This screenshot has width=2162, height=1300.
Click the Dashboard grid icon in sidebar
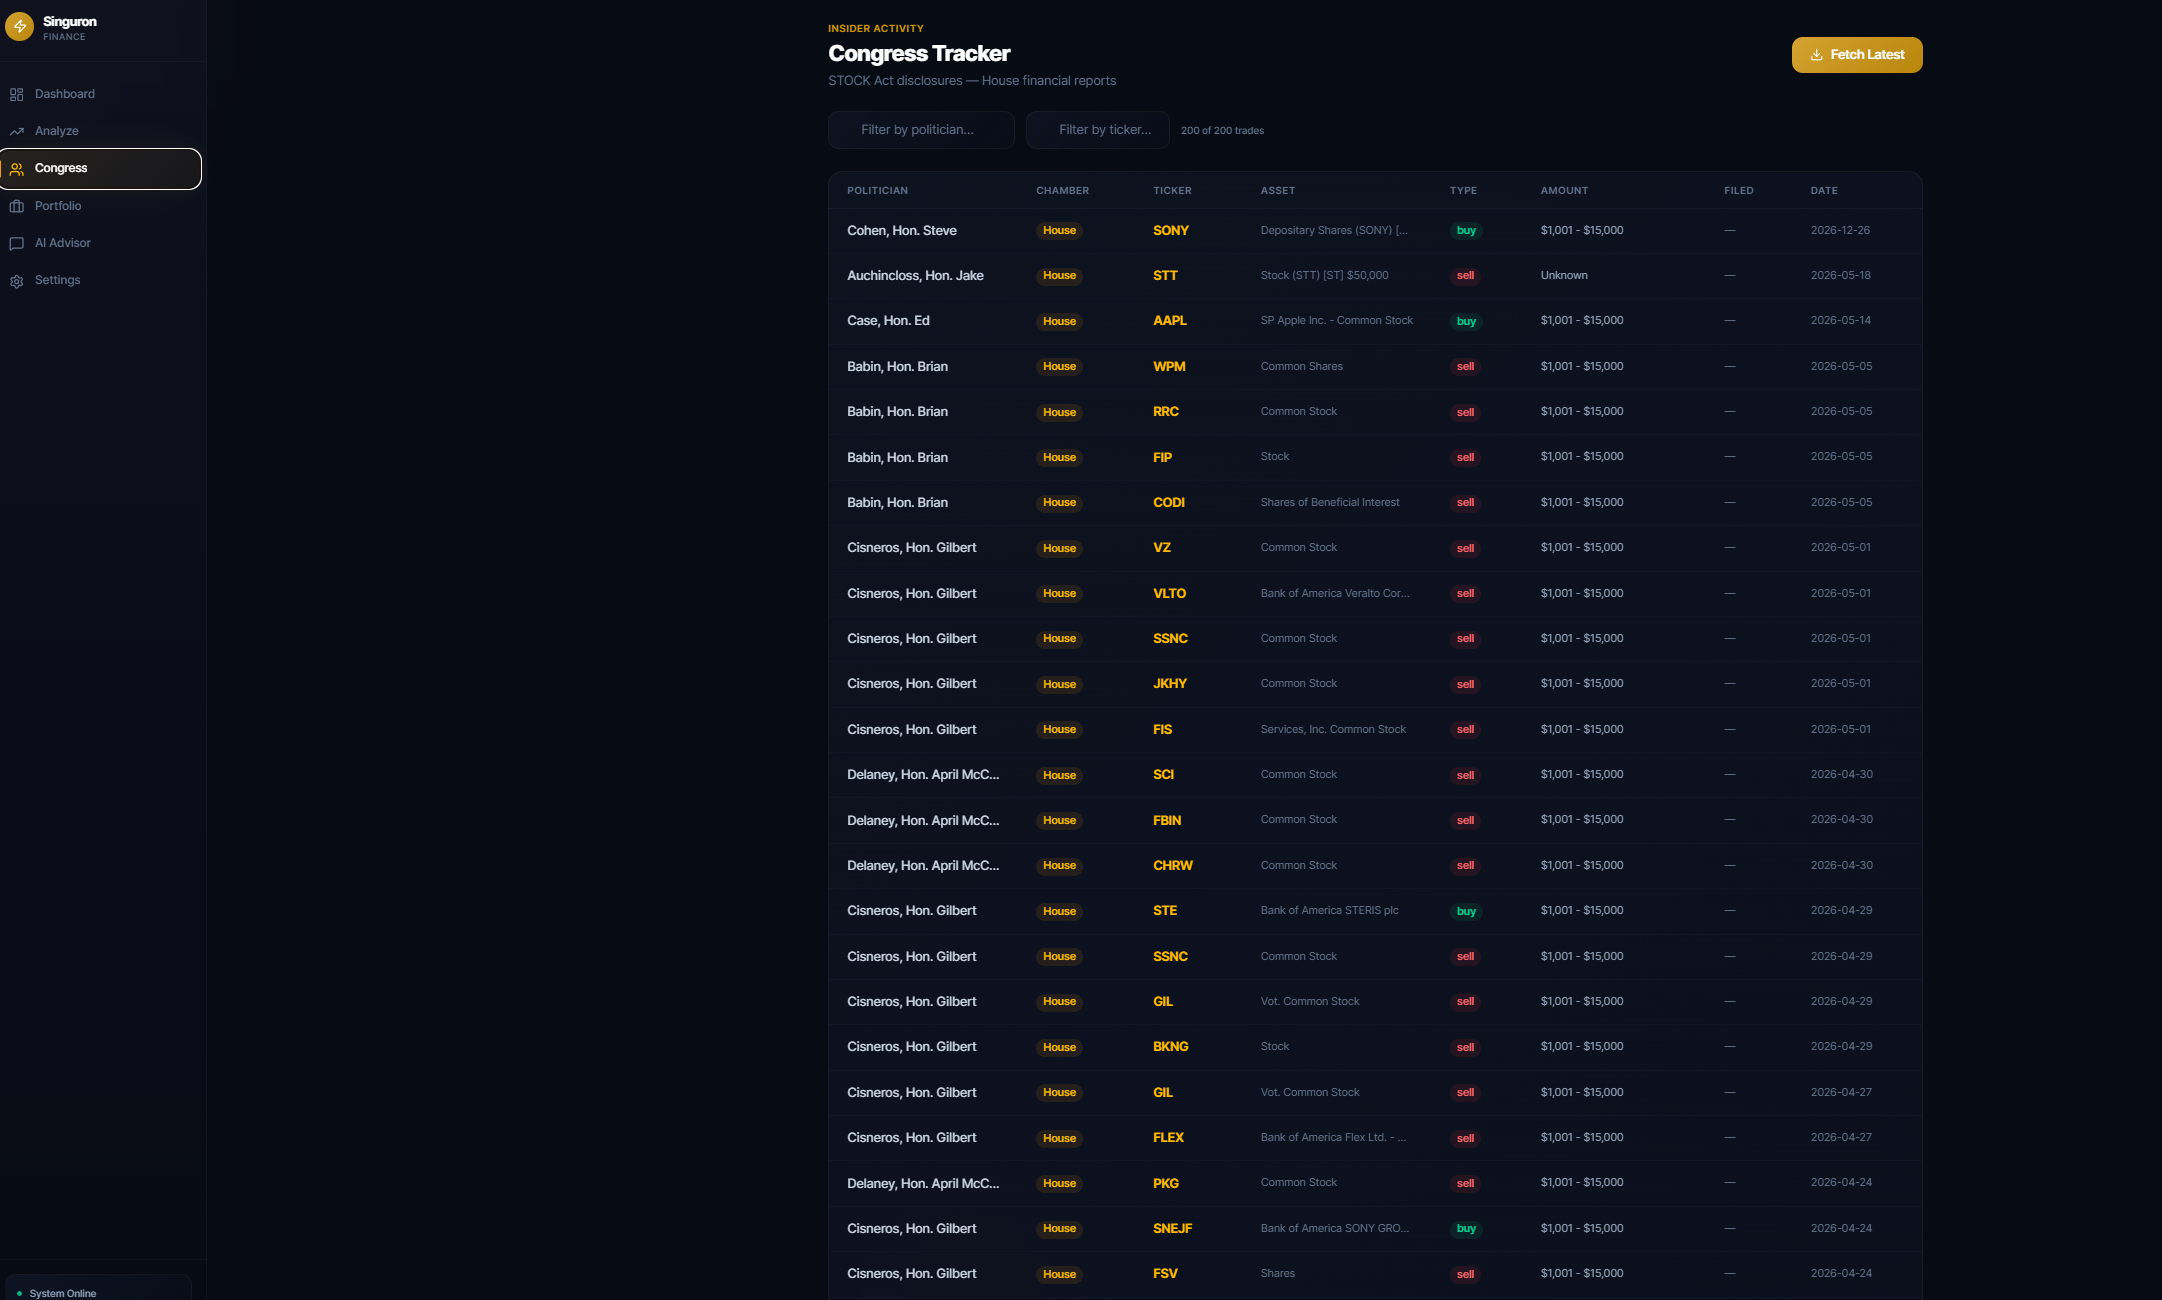coord(16,94)
